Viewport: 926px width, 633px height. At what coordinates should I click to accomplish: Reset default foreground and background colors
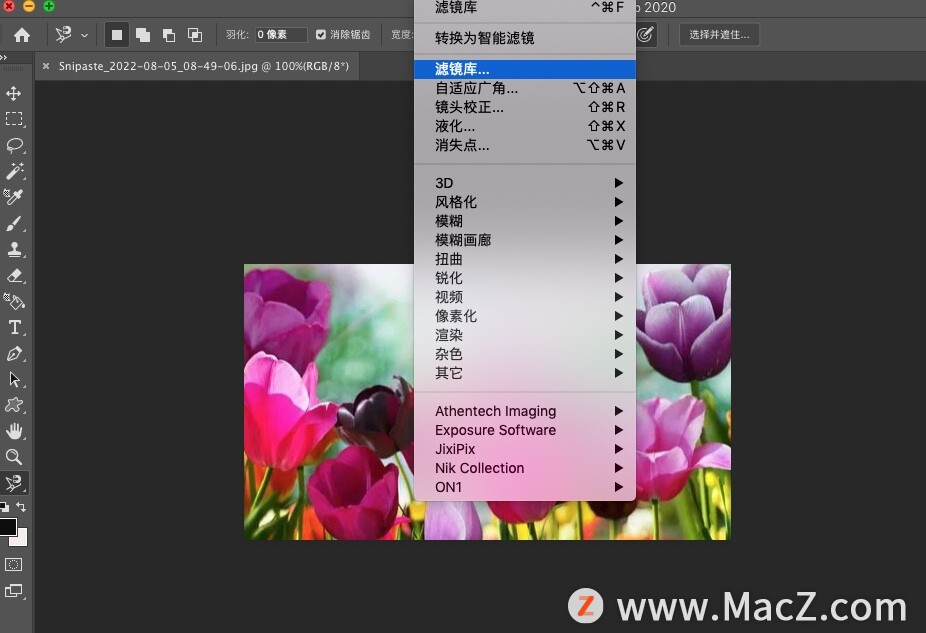pyautogui.click(x=4, y=507)
